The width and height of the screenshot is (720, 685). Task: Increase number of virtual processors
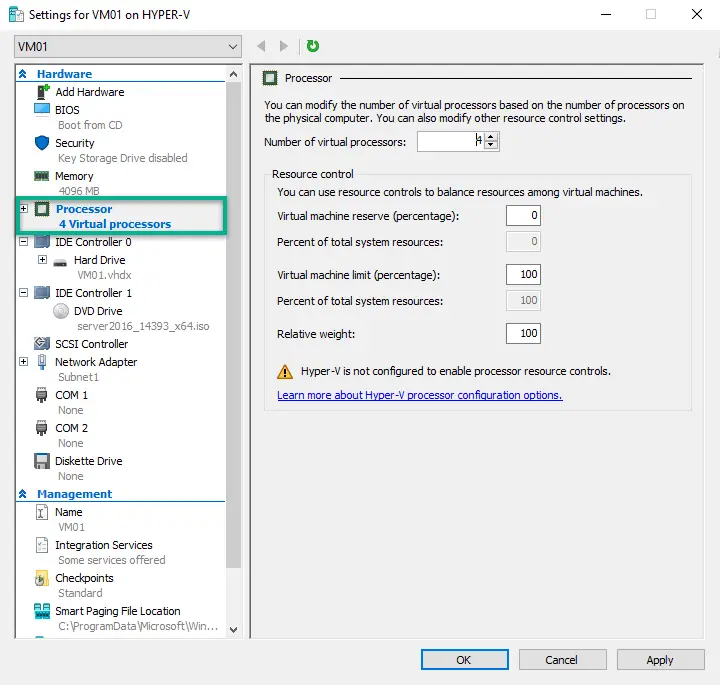(491, 137)
